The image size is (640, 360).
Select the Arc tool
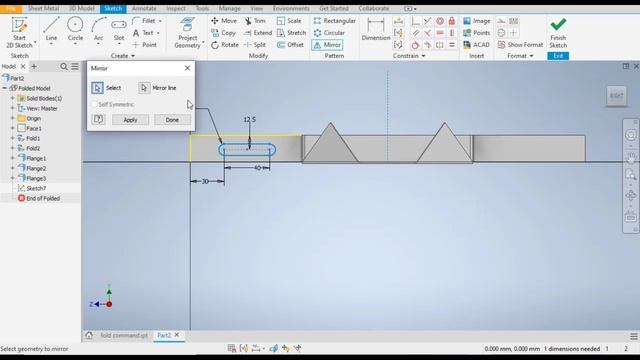(x=98, y=30)
